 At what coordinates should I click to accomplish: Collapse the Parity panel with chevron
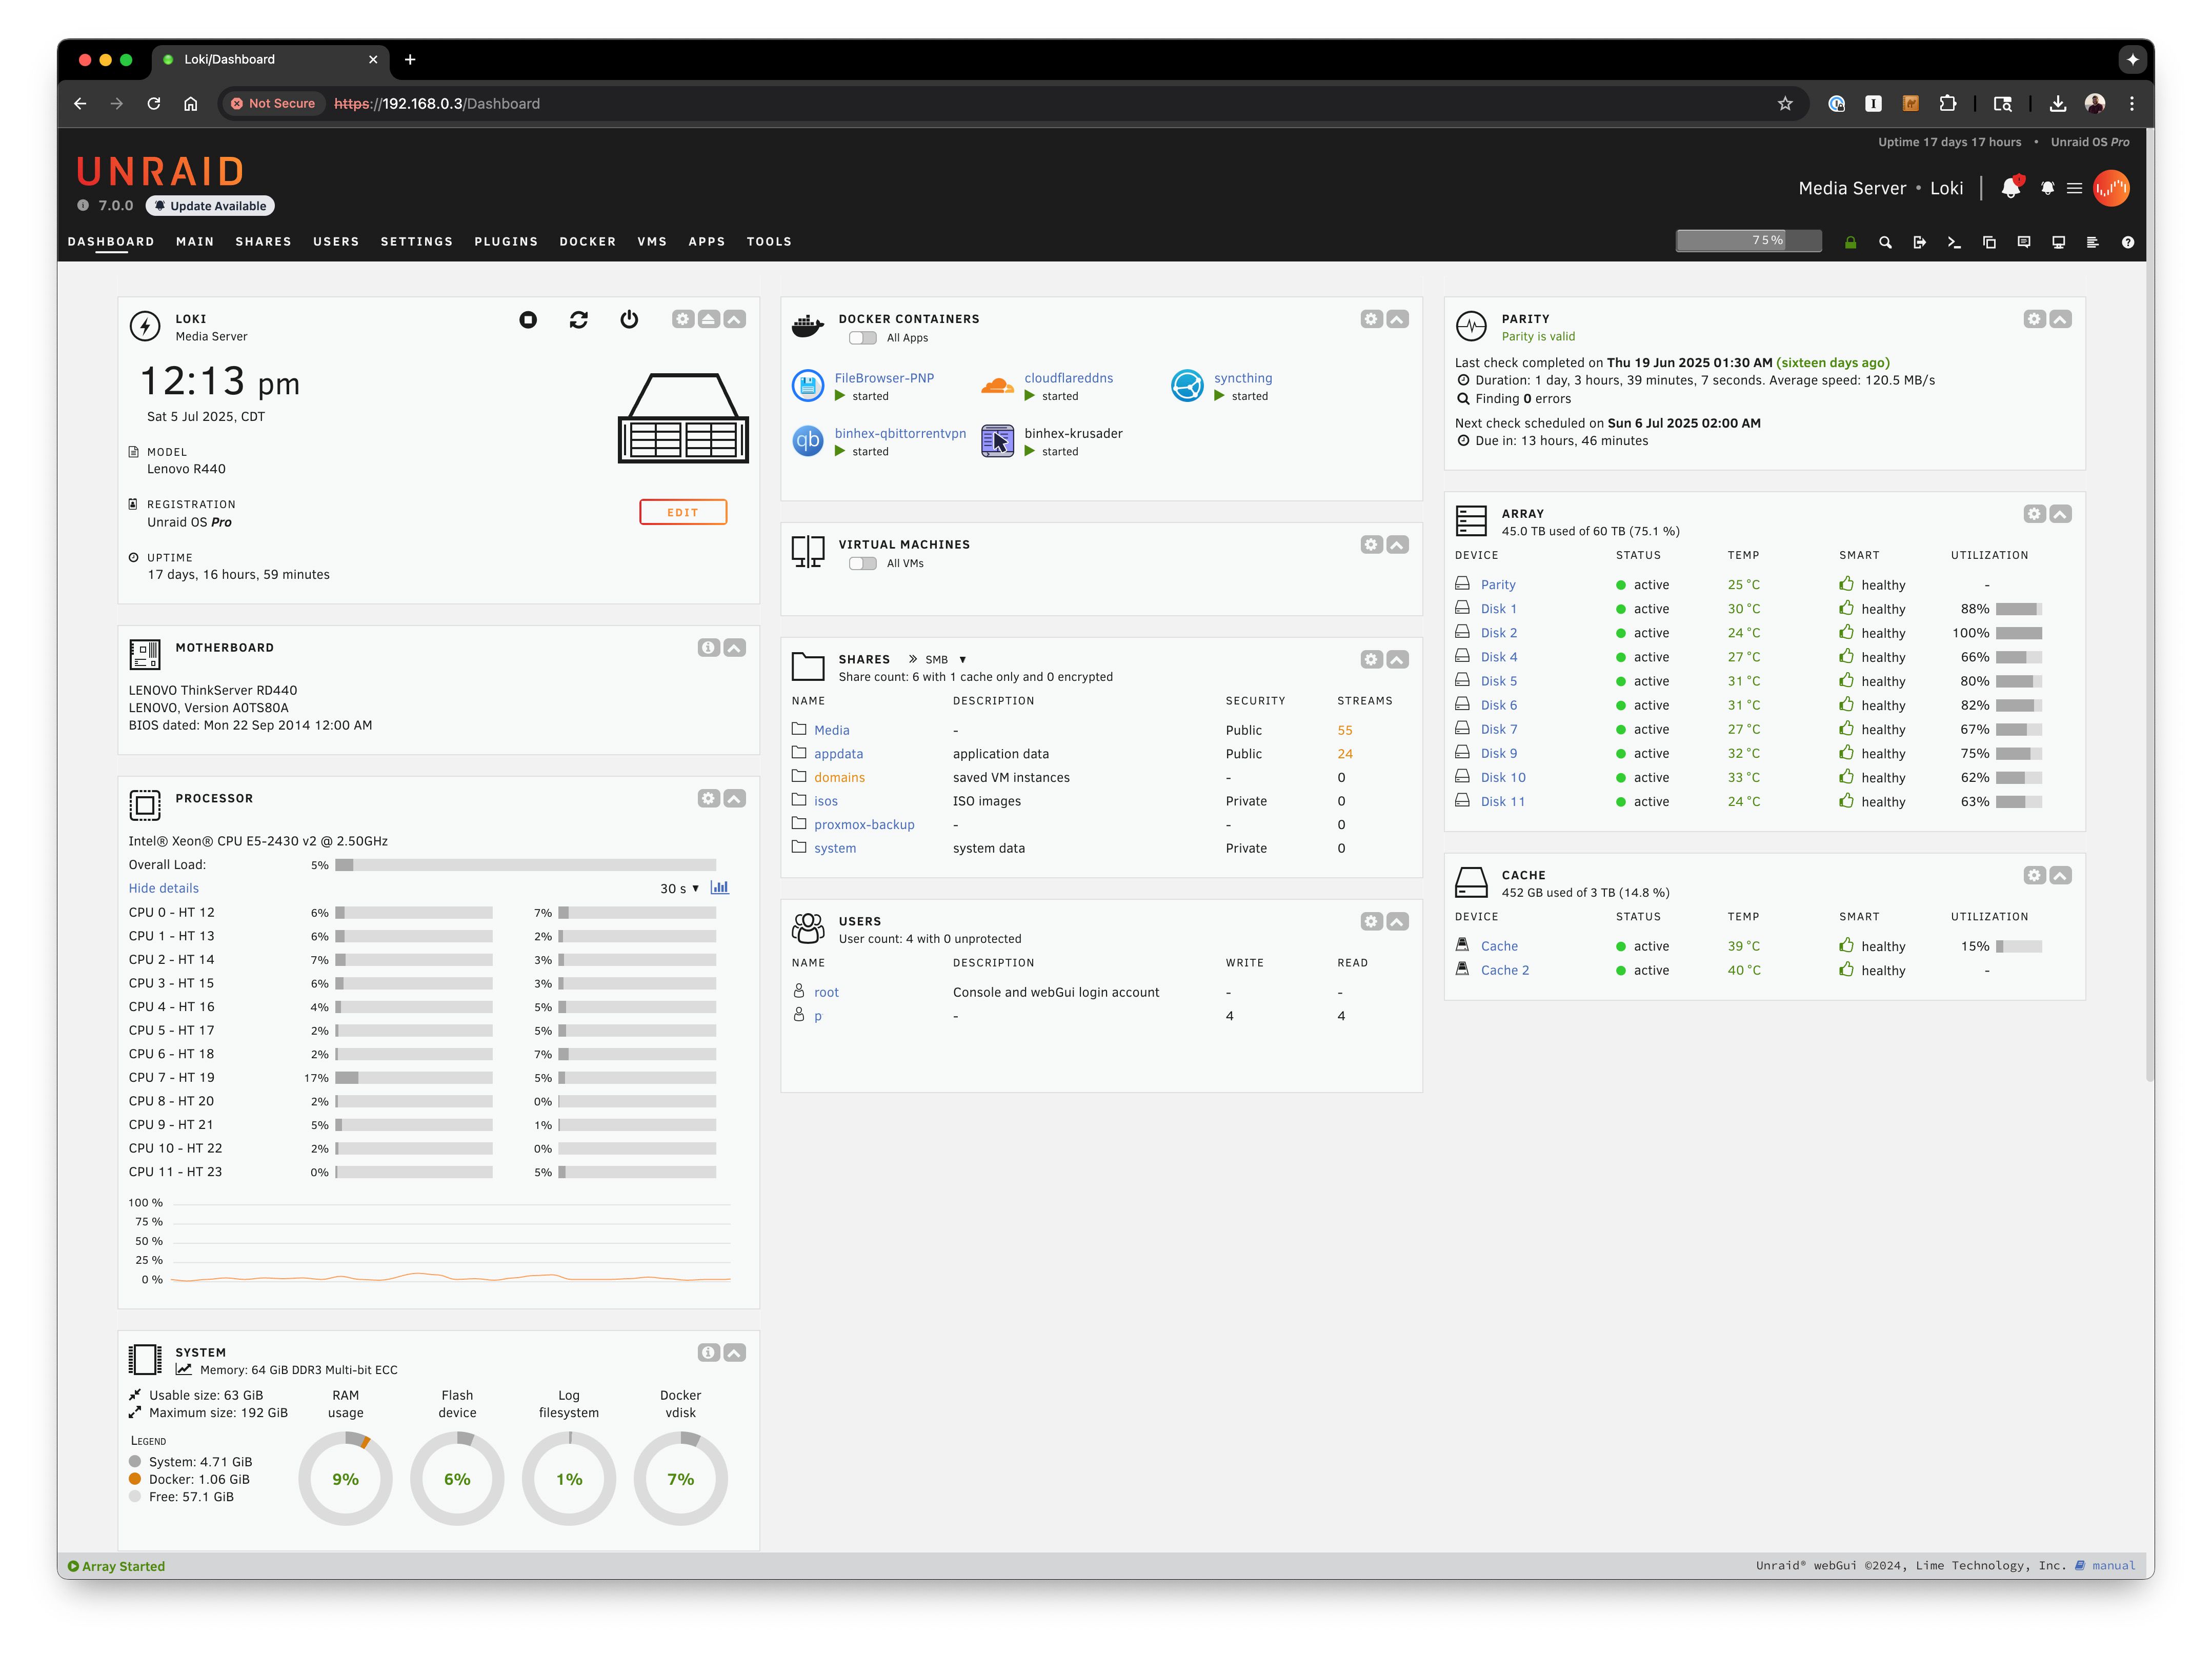click(x=2060, y=319)
